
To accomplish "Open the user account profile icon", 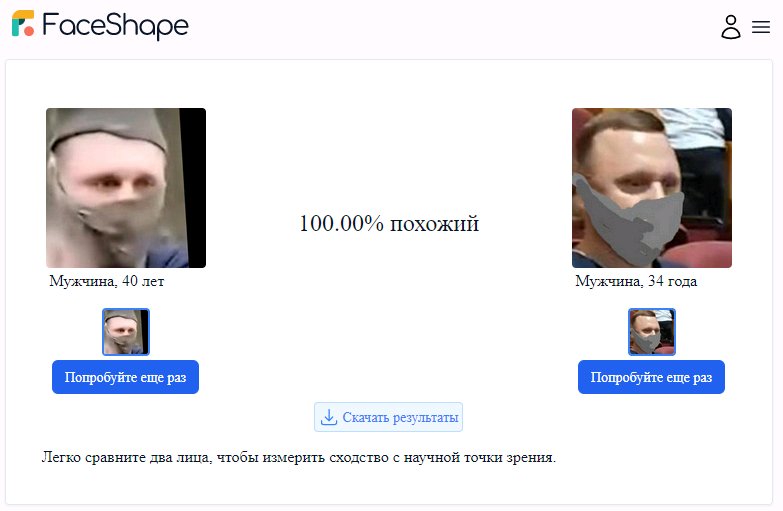I will [731, 26].
